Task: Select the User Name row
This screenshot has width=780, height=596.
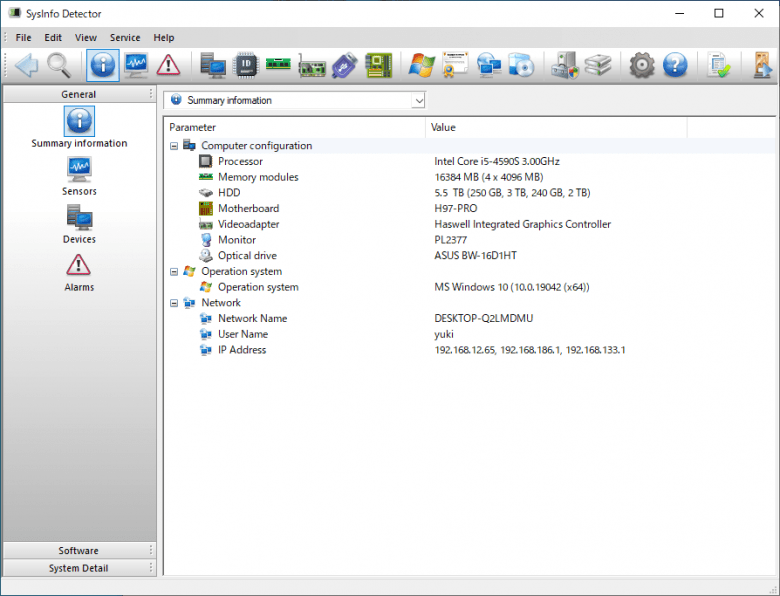Action: tap(469, 334)
